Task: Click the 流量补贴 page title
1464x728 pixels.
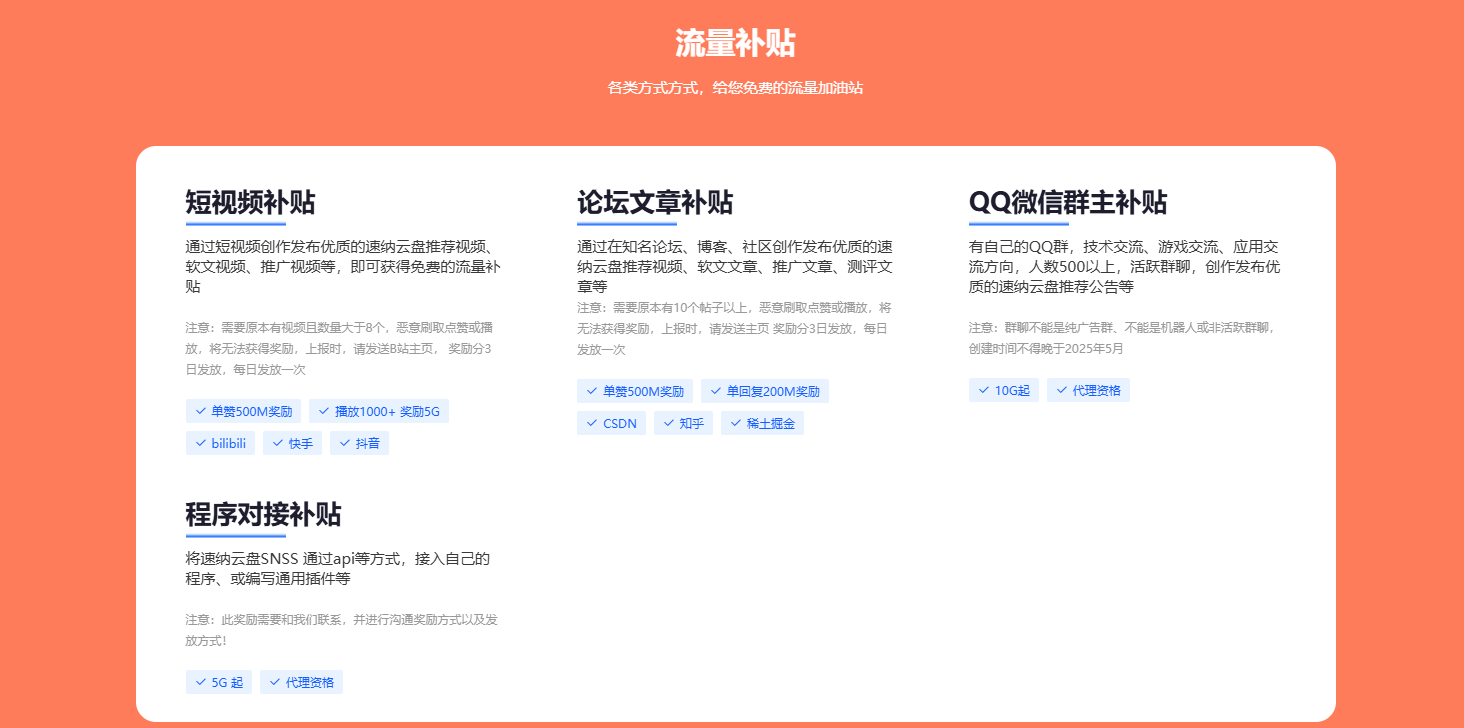Action: [x=735, y=44]
